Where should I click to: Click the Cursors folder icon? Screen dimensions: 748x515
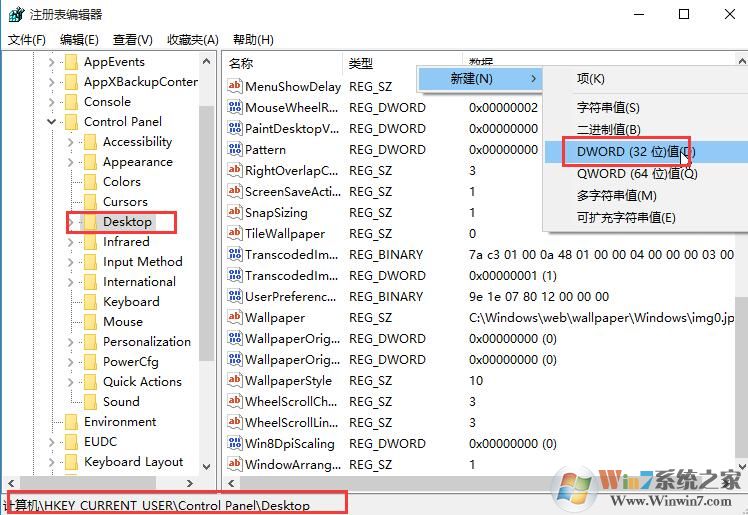[90, 202]
